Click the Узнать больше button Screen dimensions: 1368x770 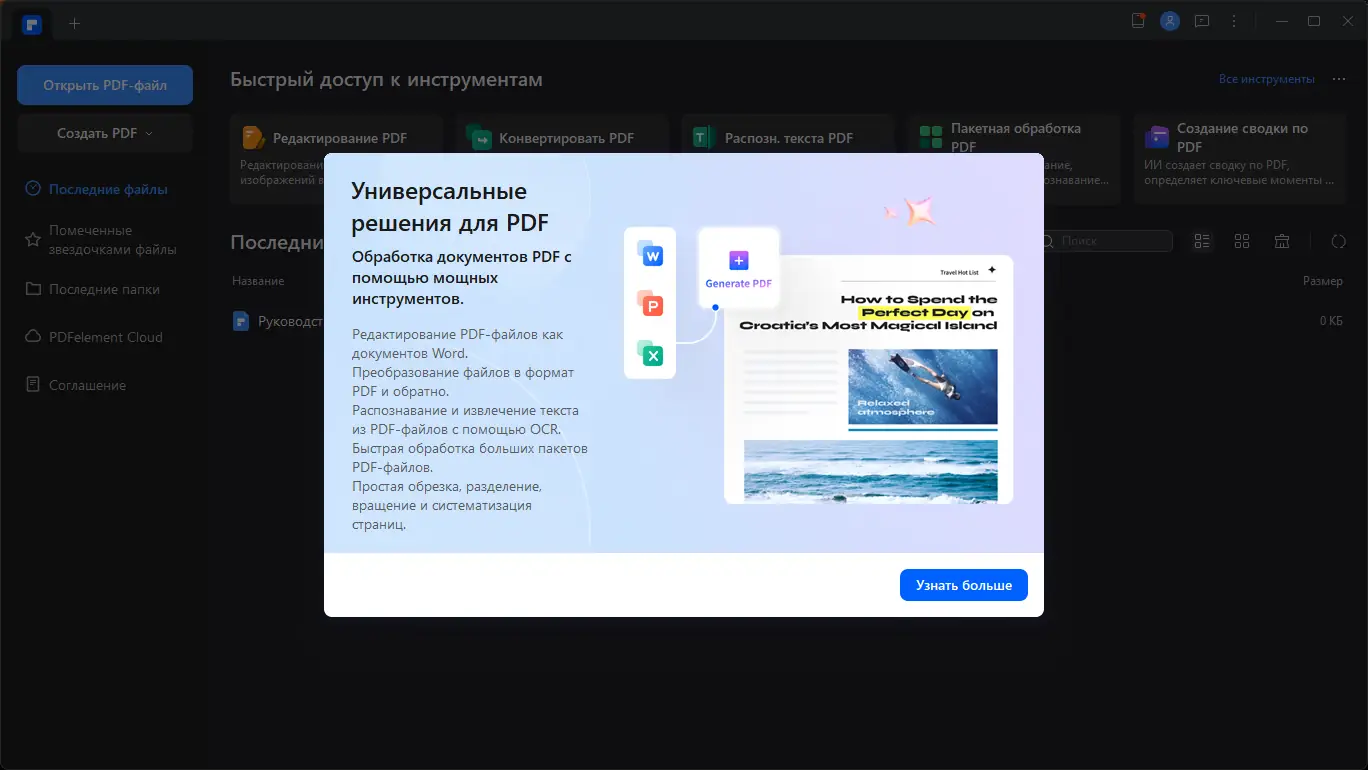[x=963, y=585]
